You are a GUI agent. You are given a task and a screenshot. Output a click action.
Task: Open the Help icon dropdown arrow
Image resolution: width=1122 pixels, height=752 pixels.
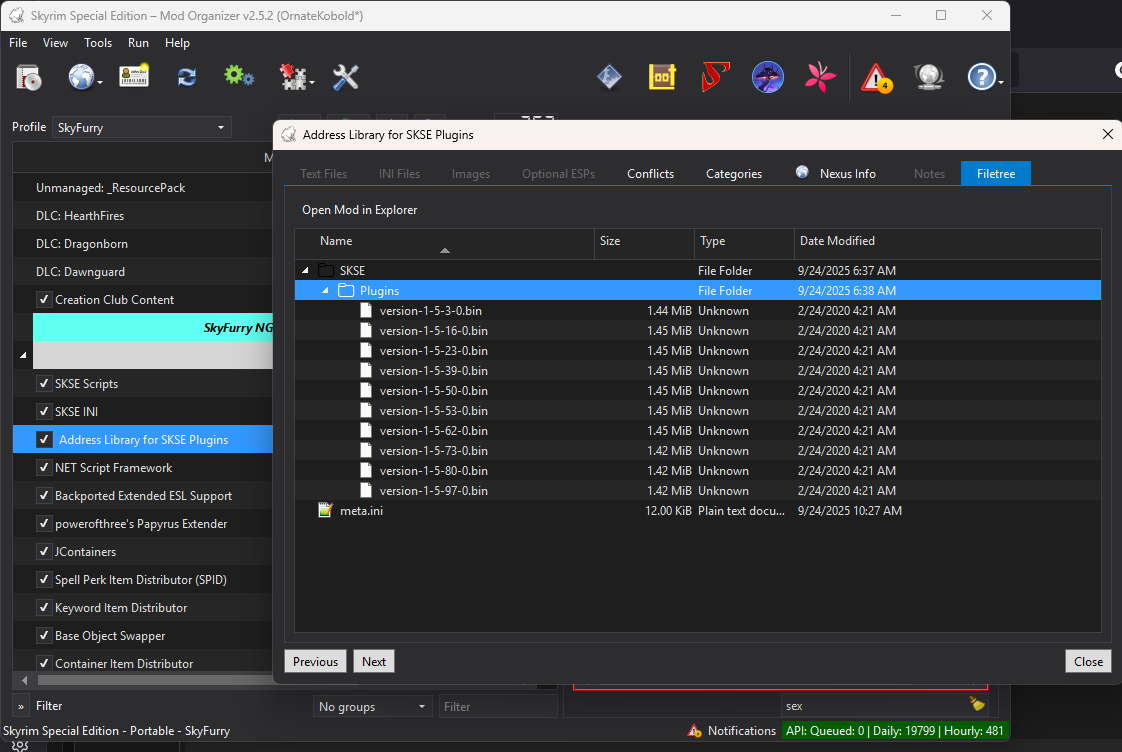[1000, 83]
